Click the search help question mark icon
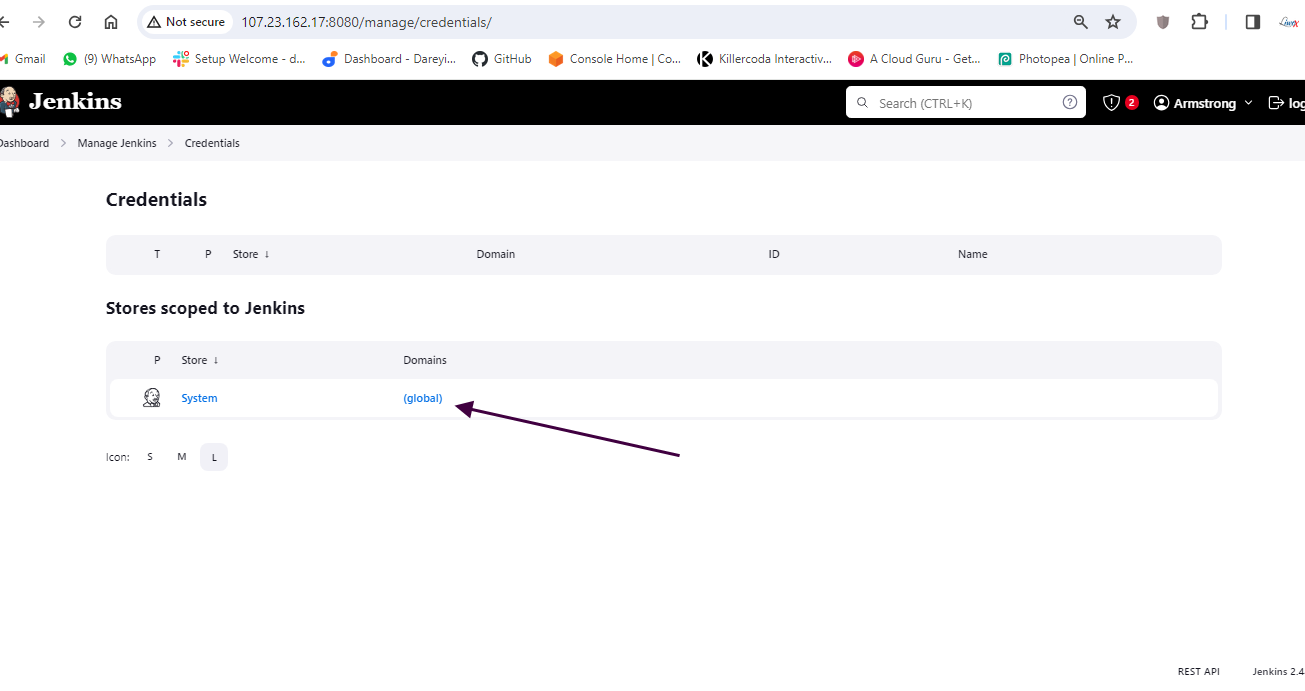Image resolution: width=1305 pixels, height=691 pixels. [x=1069, y=102]
